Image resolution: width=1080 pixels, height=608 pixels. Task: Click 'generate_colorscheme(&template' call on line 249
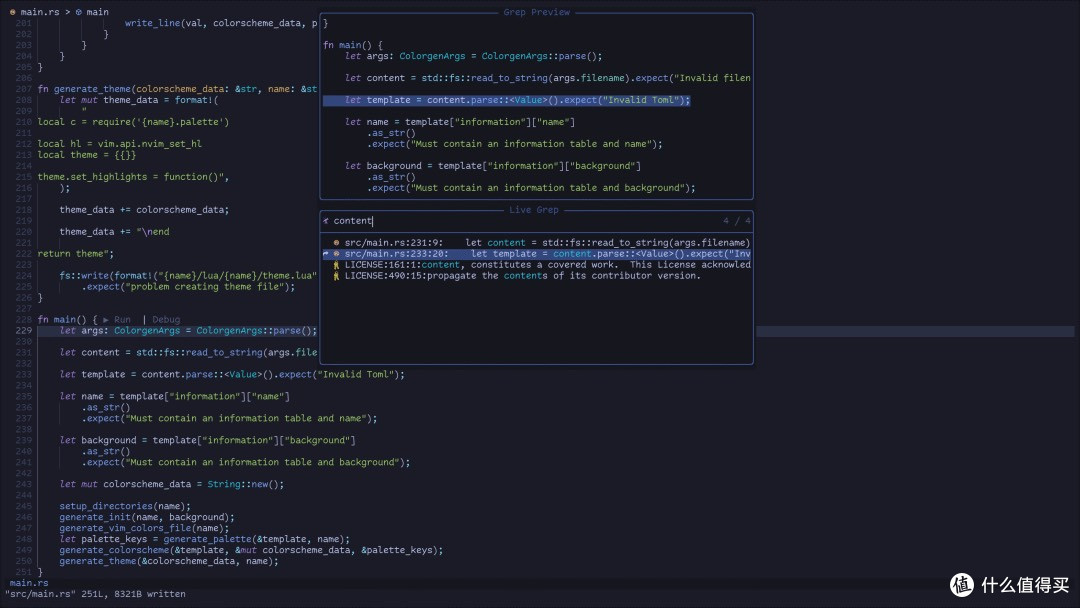(x=251, y=550)
